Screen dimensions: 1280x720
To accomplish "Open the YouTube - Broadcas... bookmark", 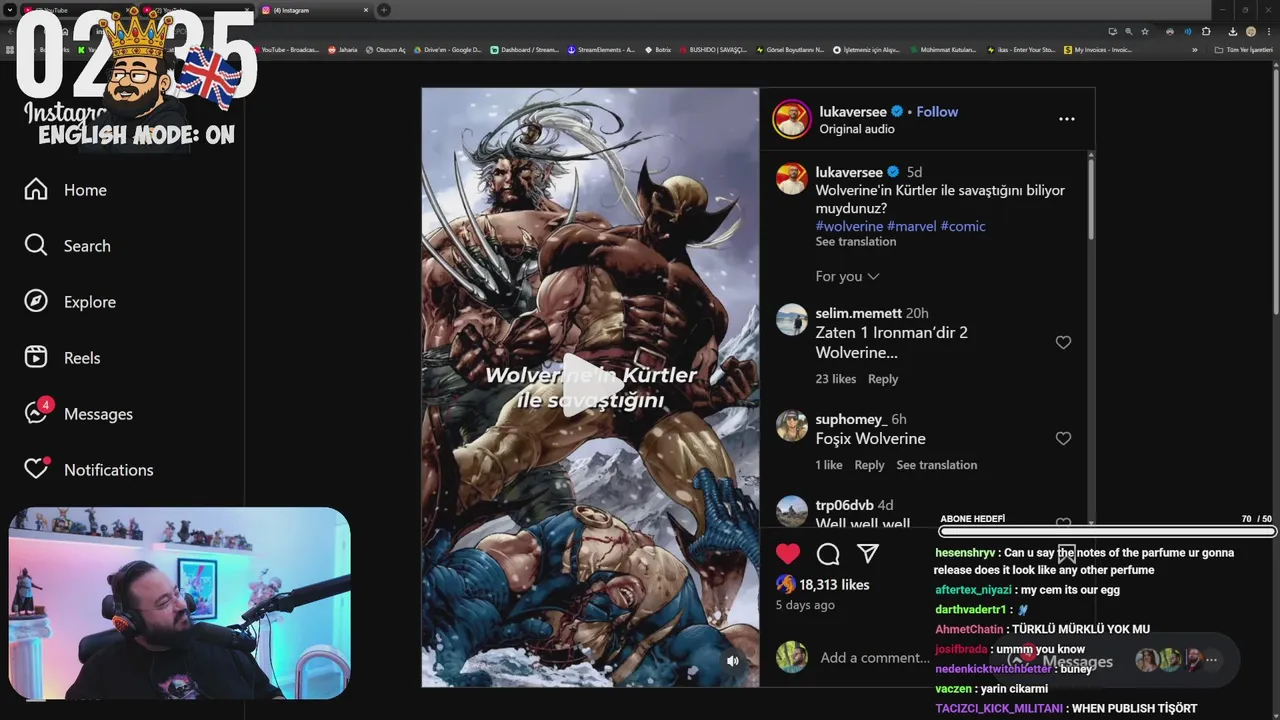I will pyautogui.click(x=286, y=49).
